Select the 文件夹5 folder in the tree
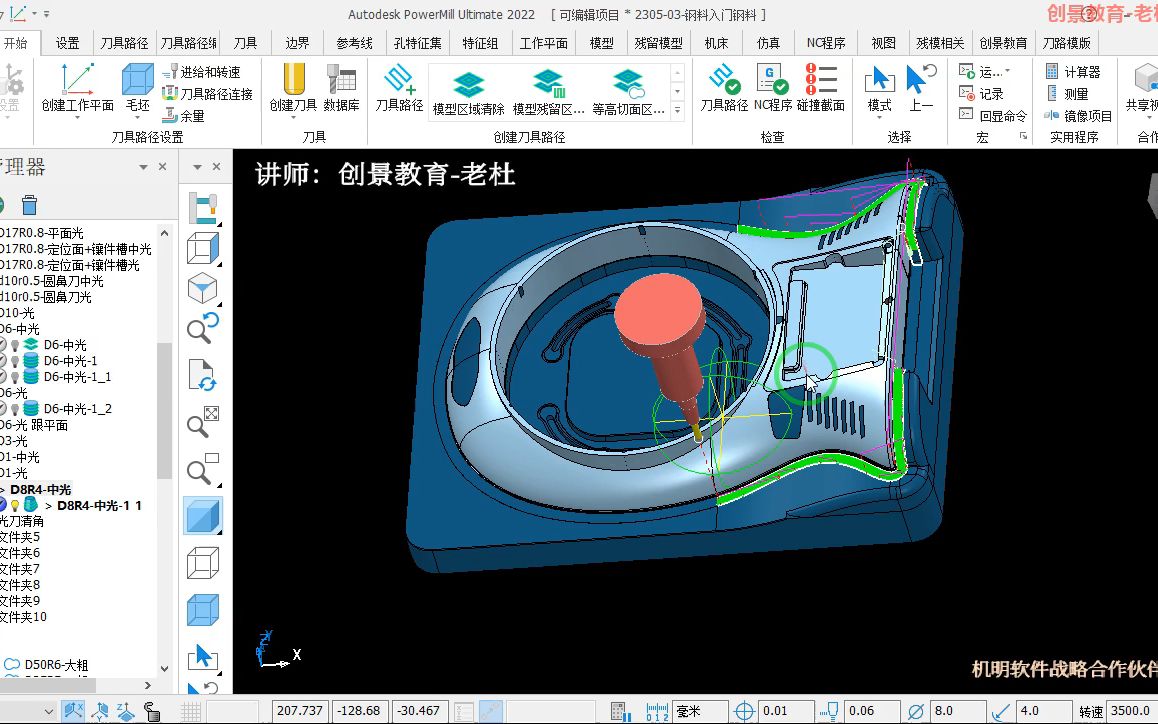This screenshot has width=1158, height=724. pos(20,537)
